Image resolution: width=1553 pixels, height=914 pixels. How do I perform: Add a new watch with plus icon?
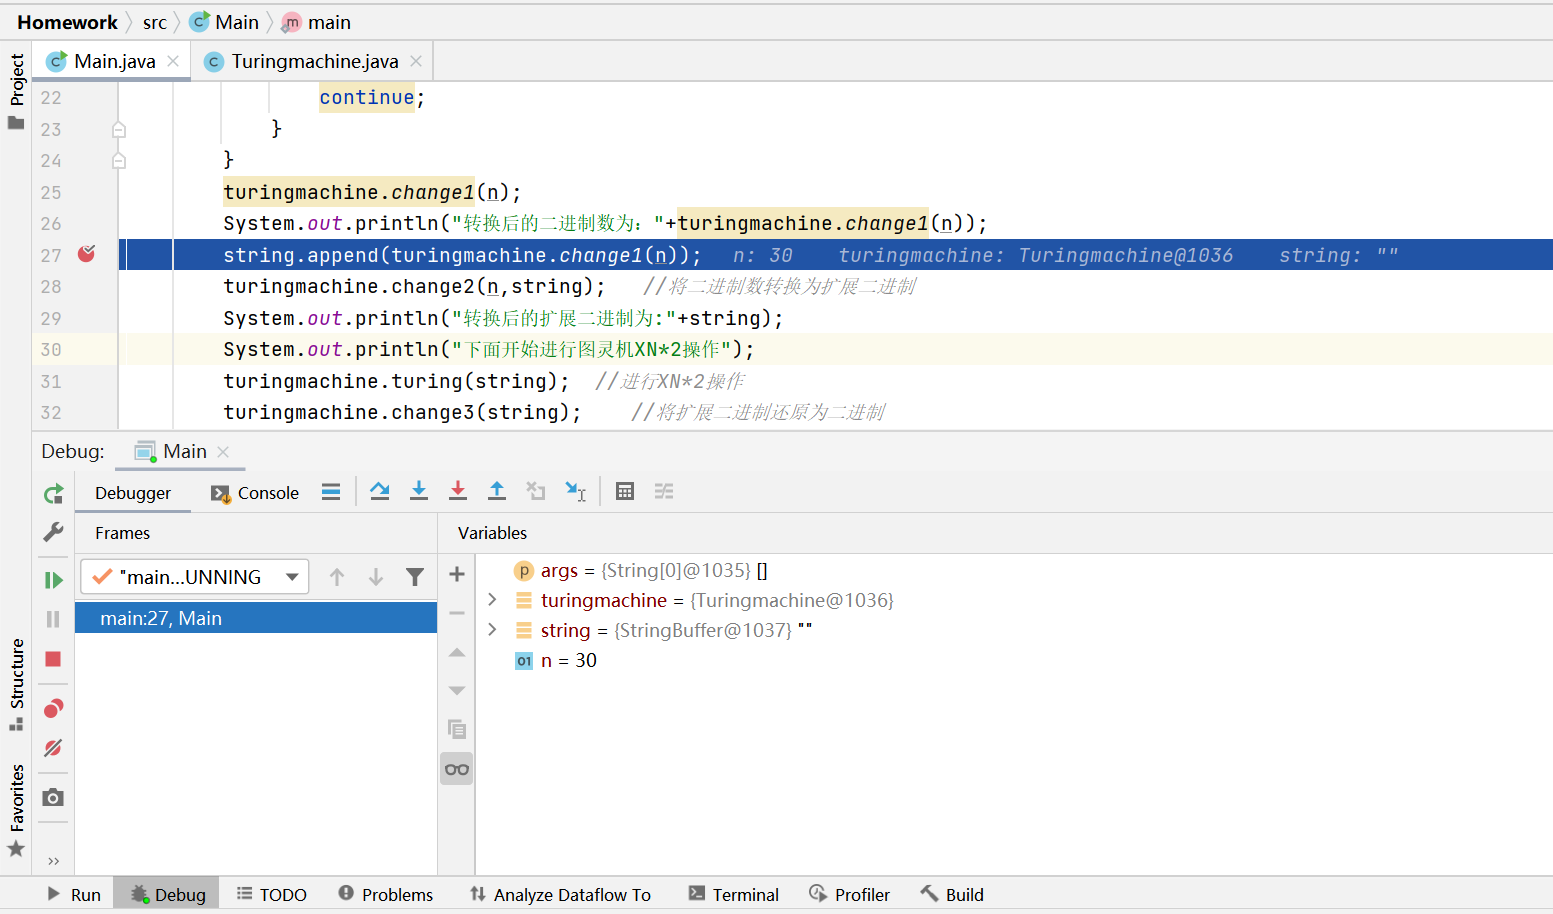(x=457, y=574)
